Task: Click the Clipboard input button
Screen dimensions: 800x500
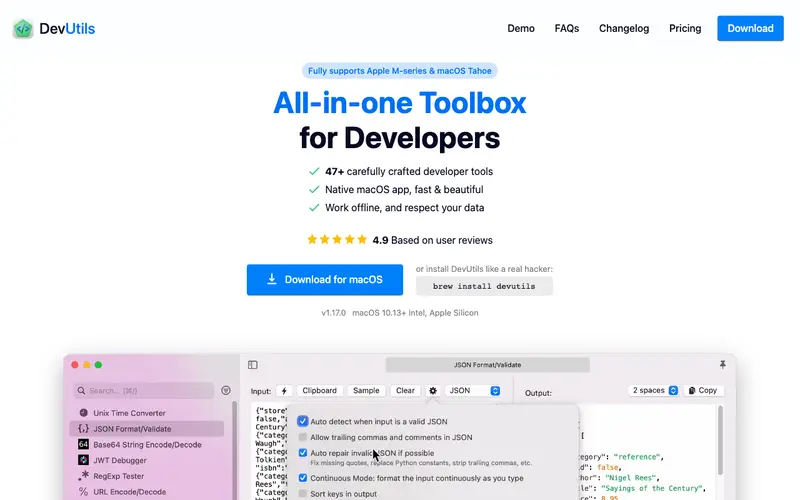Action: [319, 391]
